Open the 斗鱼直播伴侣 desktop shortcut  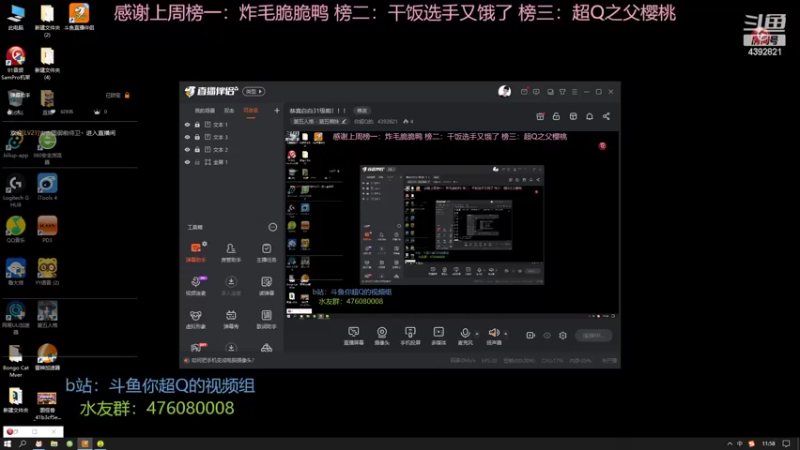(x=79, y=17)
